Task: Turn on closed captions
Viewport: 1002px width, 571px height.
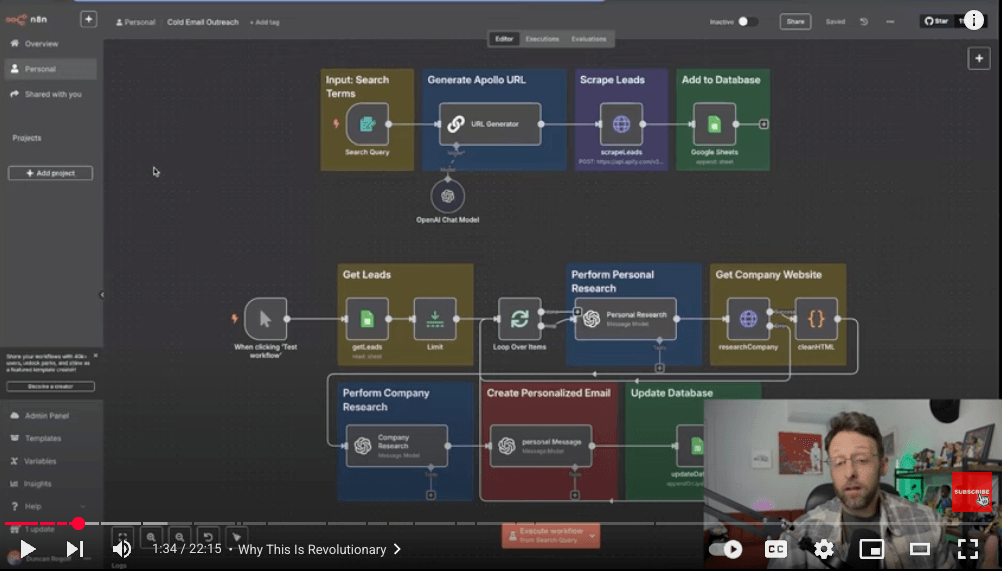Action: coord(775,549)
